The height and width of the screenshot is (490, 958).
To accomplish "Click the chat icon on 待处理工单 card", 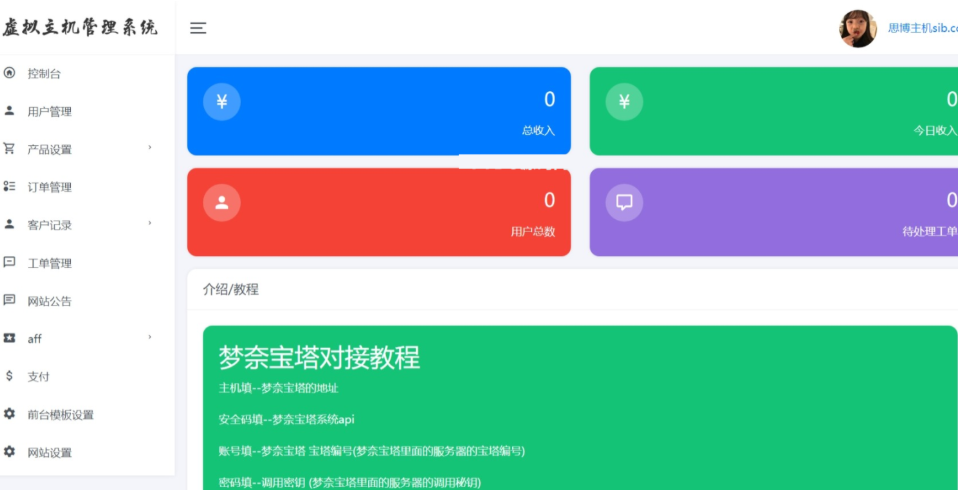I will 624,203.
